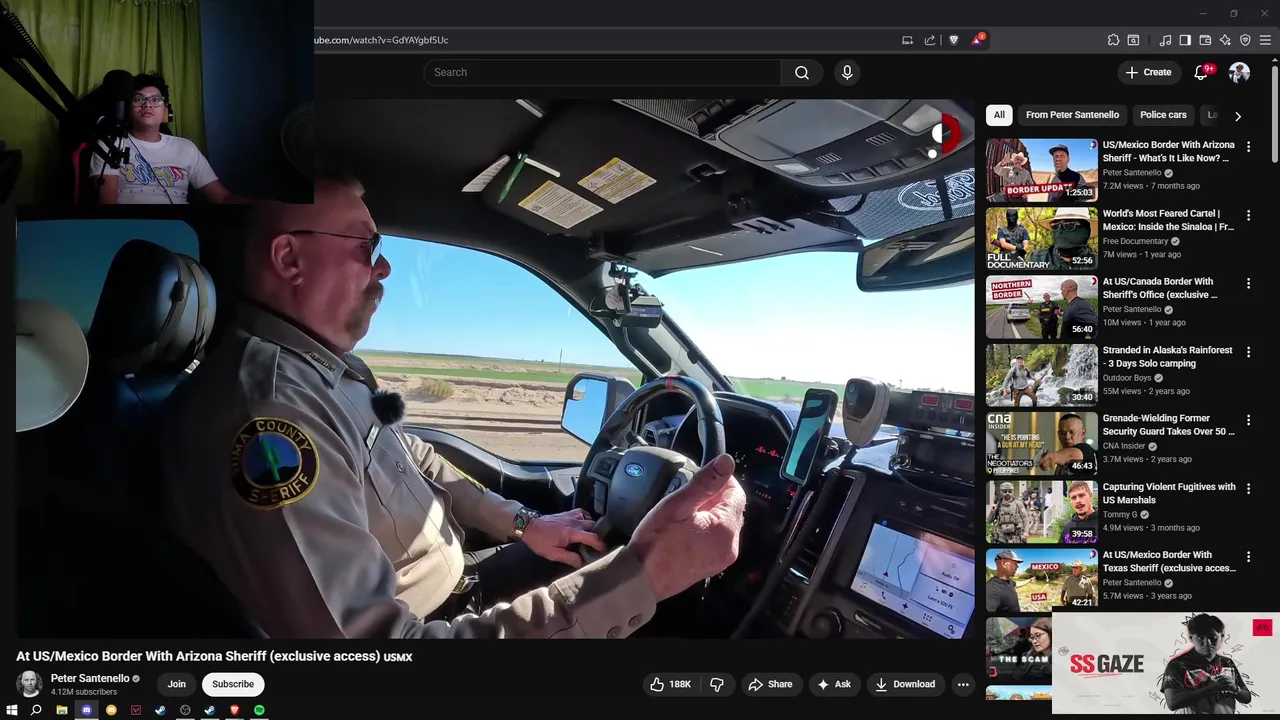Dislike the video with thumbs-down button
The width and height of the screenshot is (1280, 720).
click(x=717, y=684)
